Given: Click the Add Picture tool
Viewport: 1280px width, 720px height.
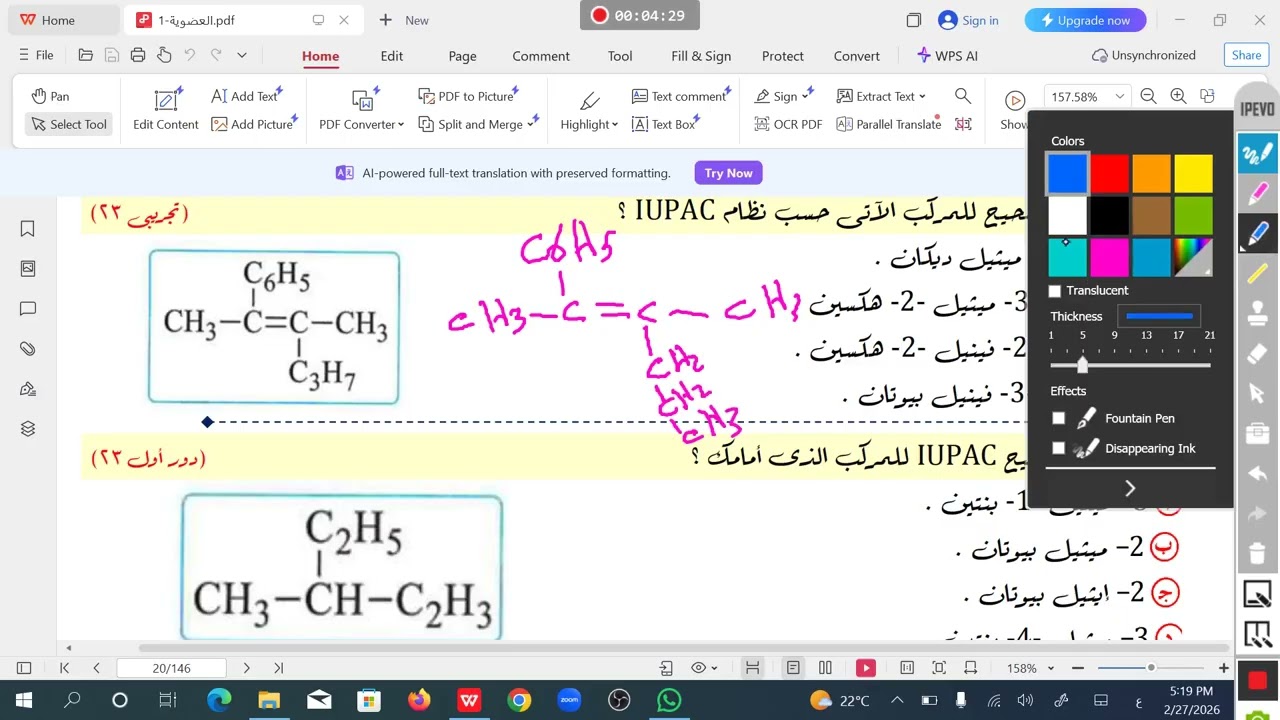Looking at the screenshot, I should click(x=252, y=124).
